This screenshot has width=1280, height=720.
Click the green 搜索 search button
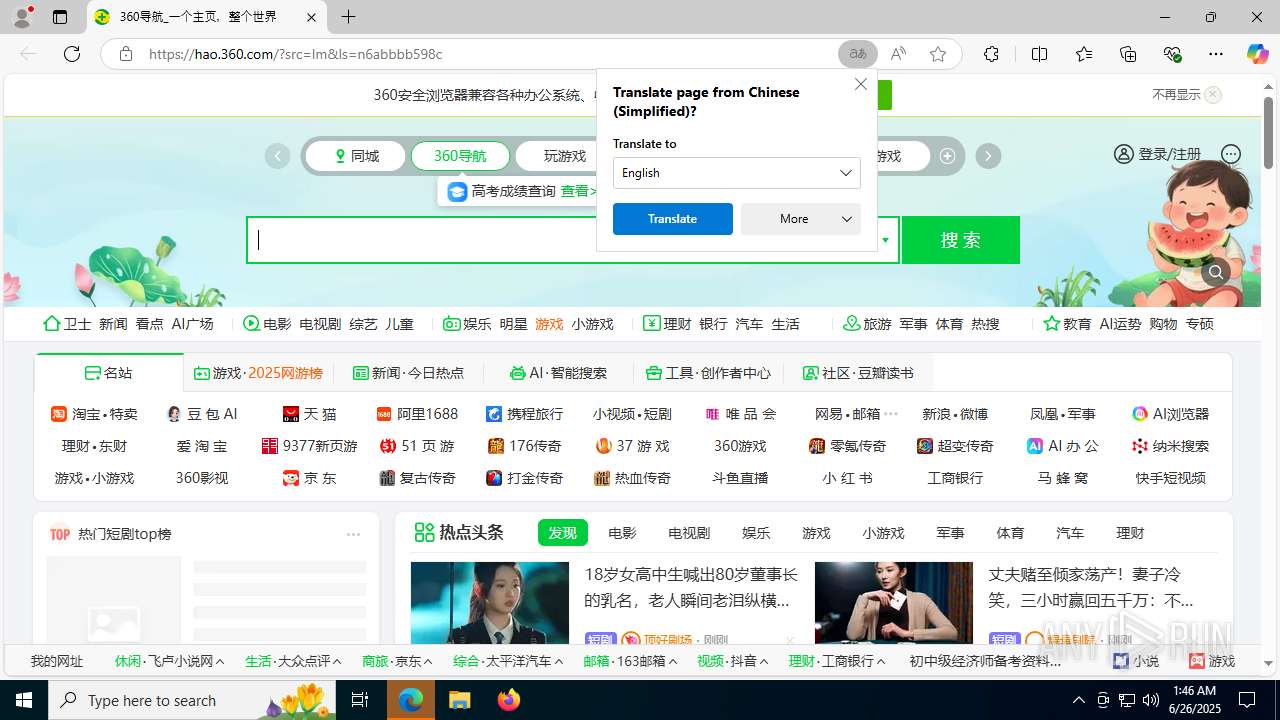pyautogui.click(x=961, y=240)
